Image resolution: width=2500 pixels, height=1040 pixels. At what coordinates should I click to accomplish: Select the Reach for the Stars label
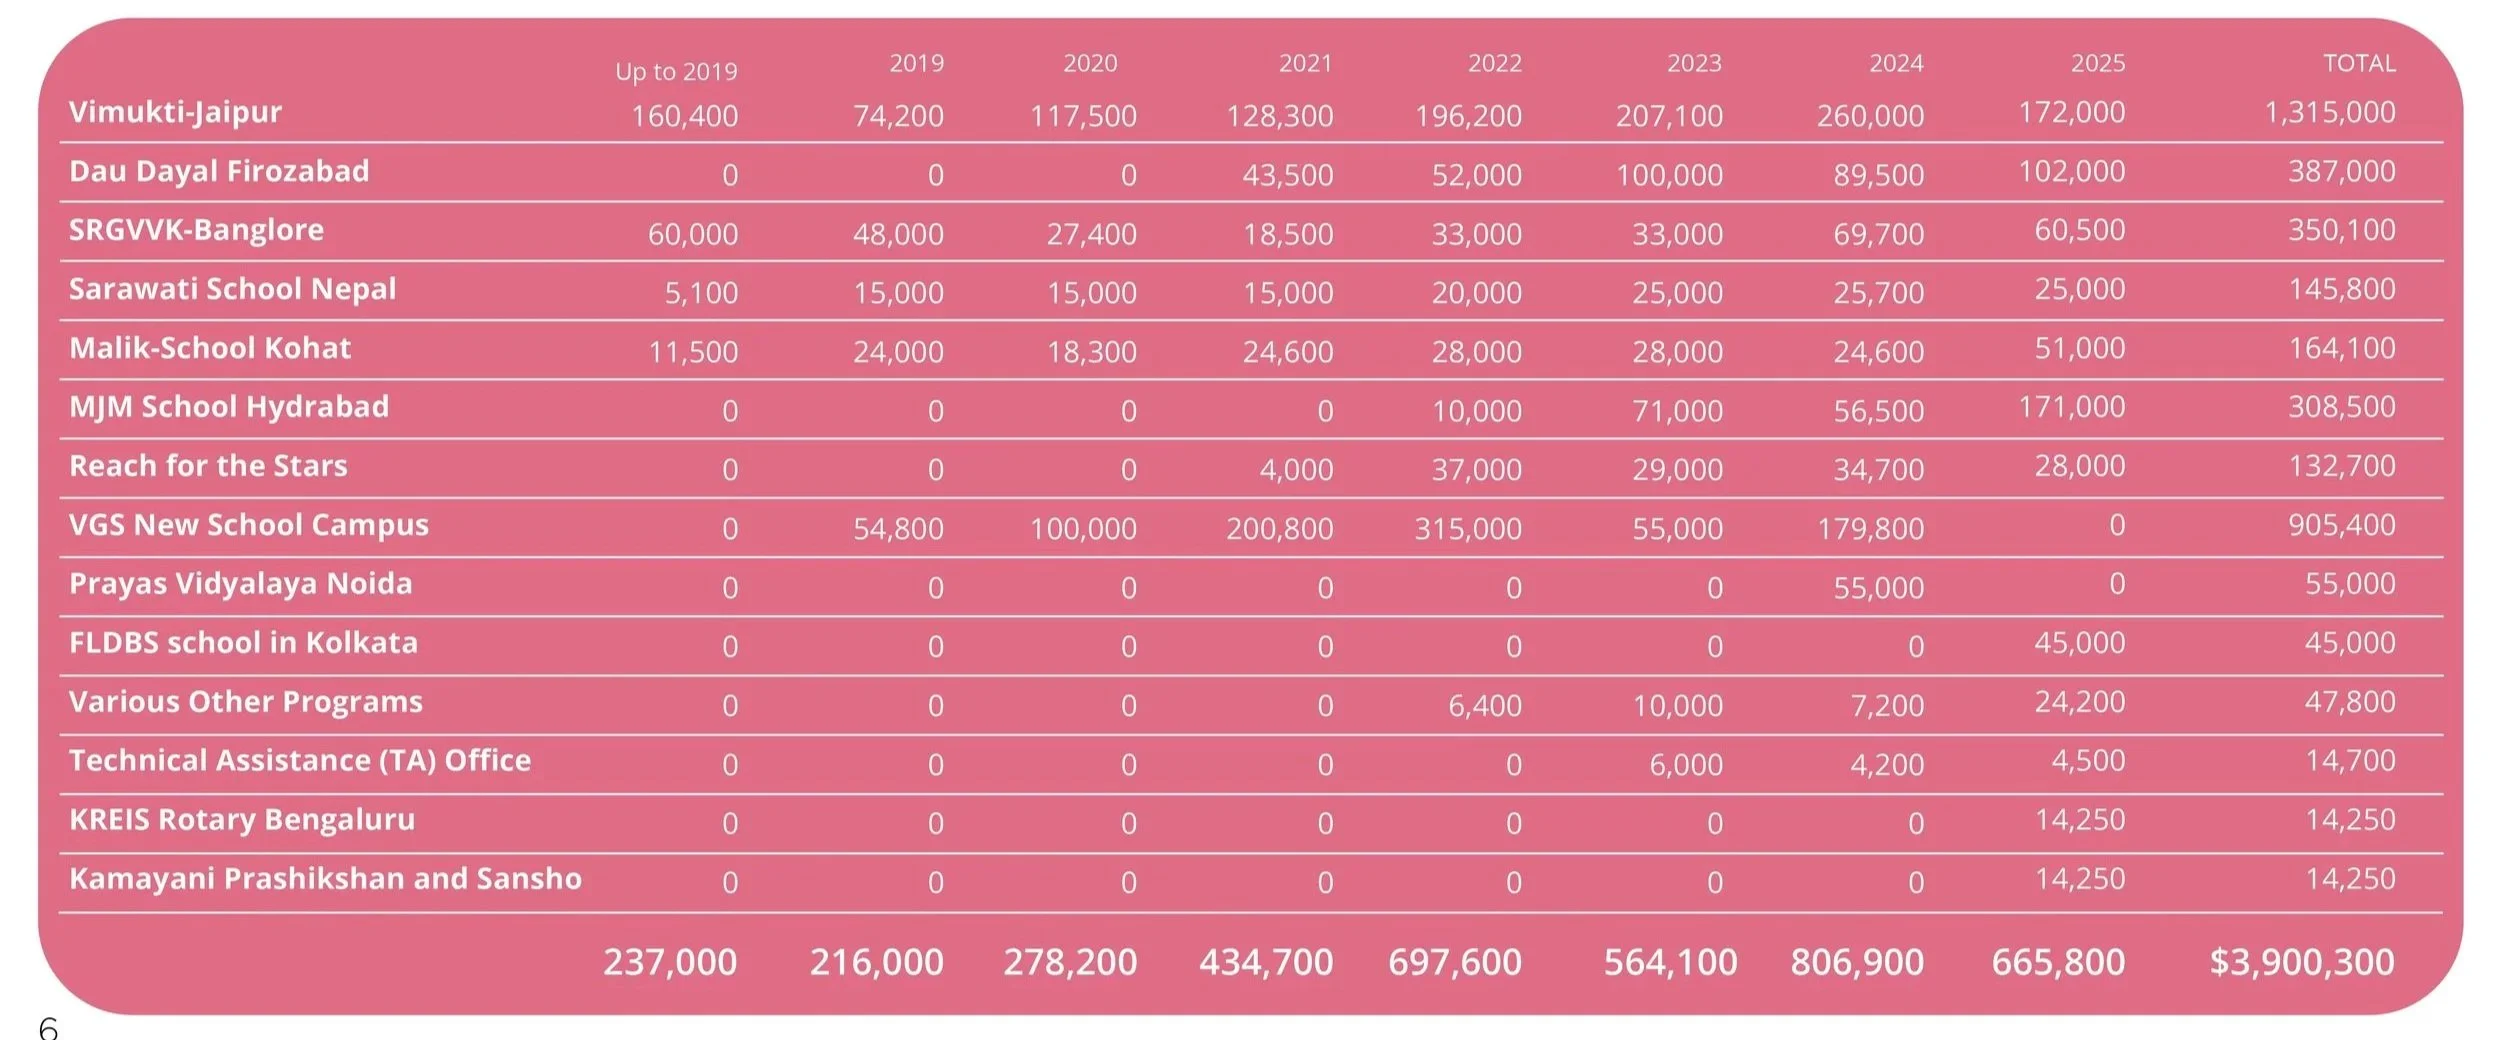point(208,466)
